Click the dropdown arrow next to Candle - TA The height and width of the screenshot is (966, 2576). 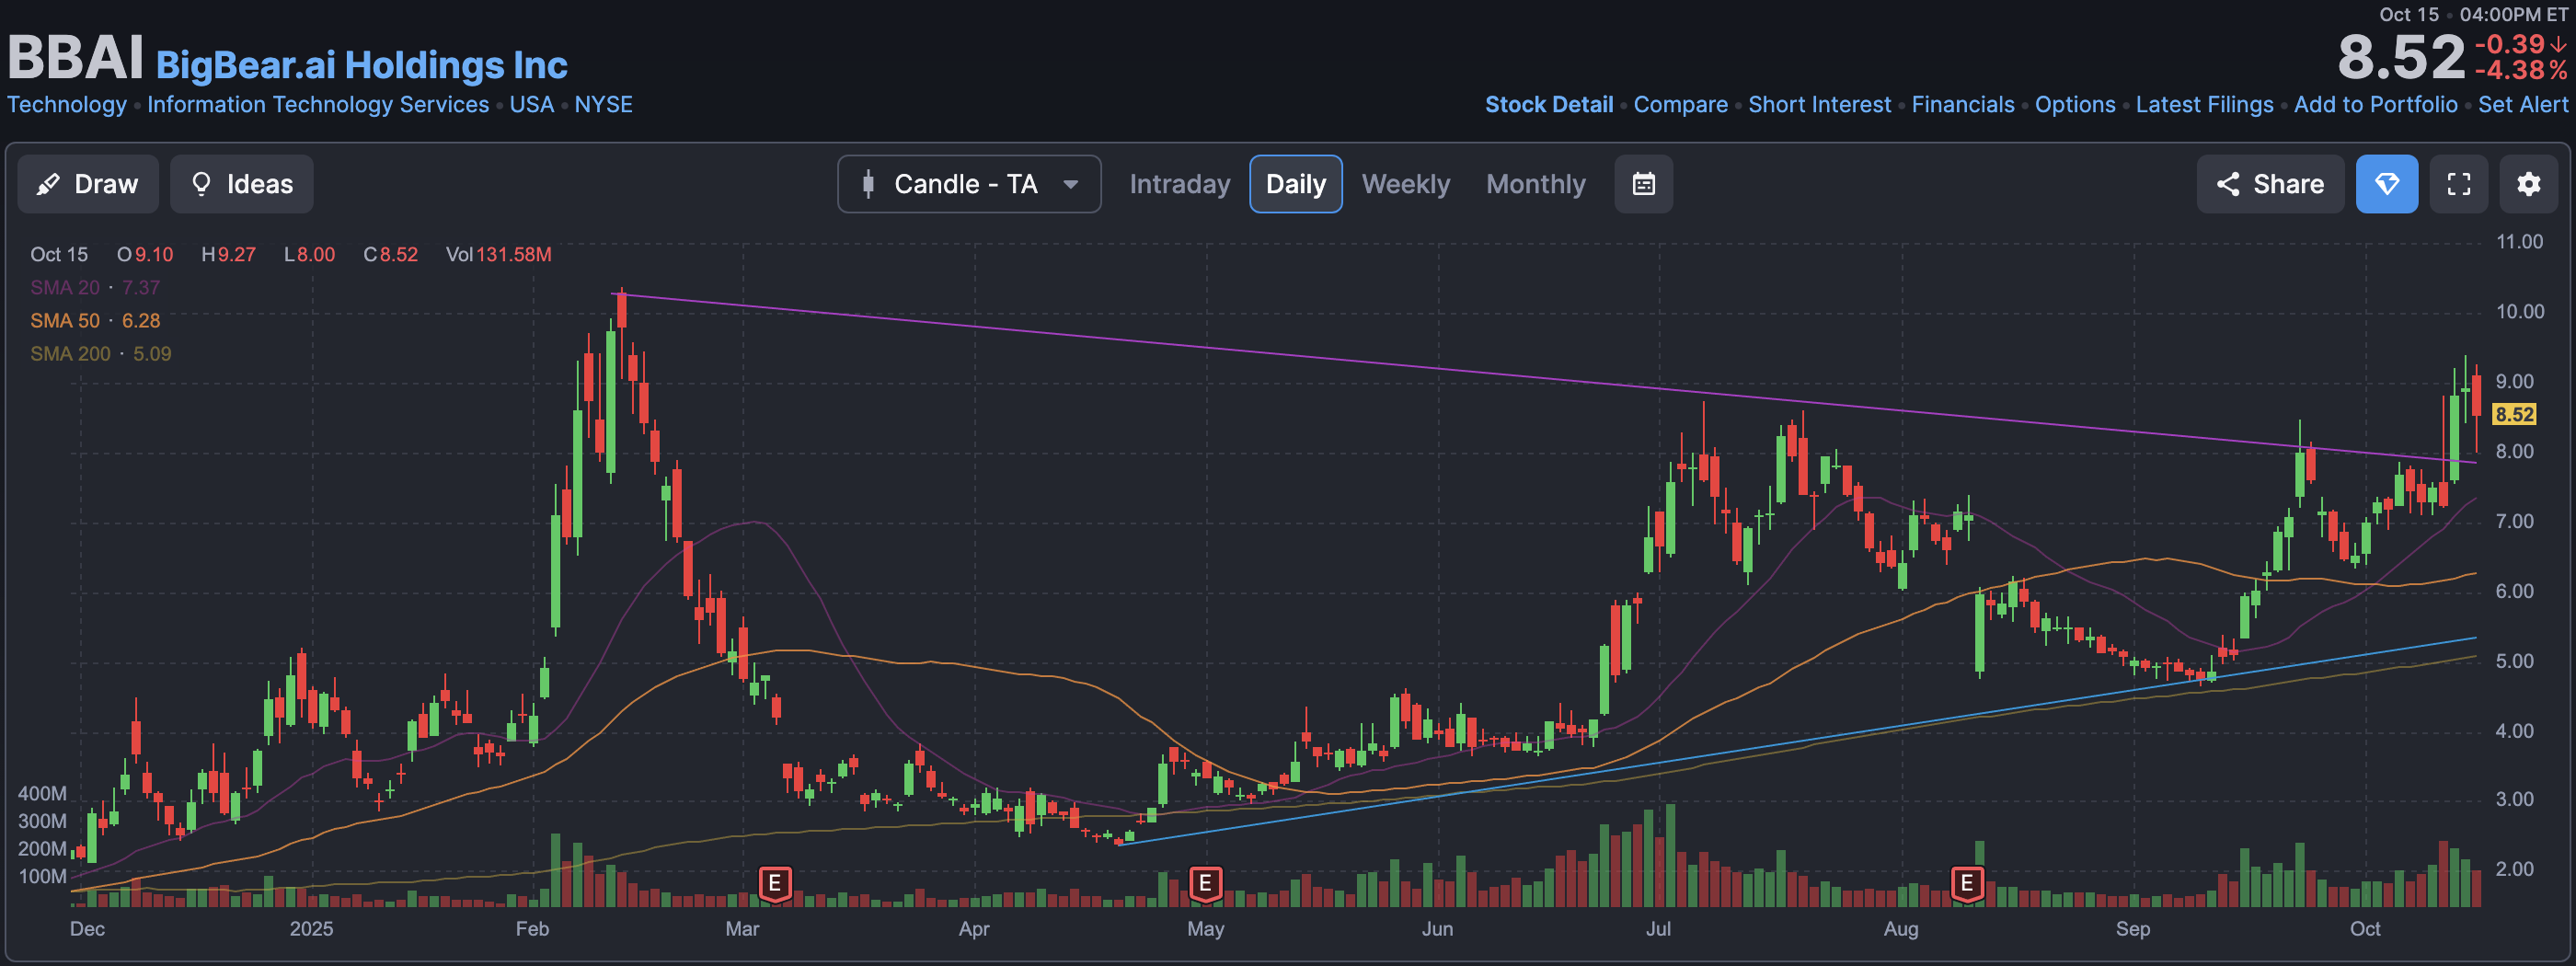1070,184
